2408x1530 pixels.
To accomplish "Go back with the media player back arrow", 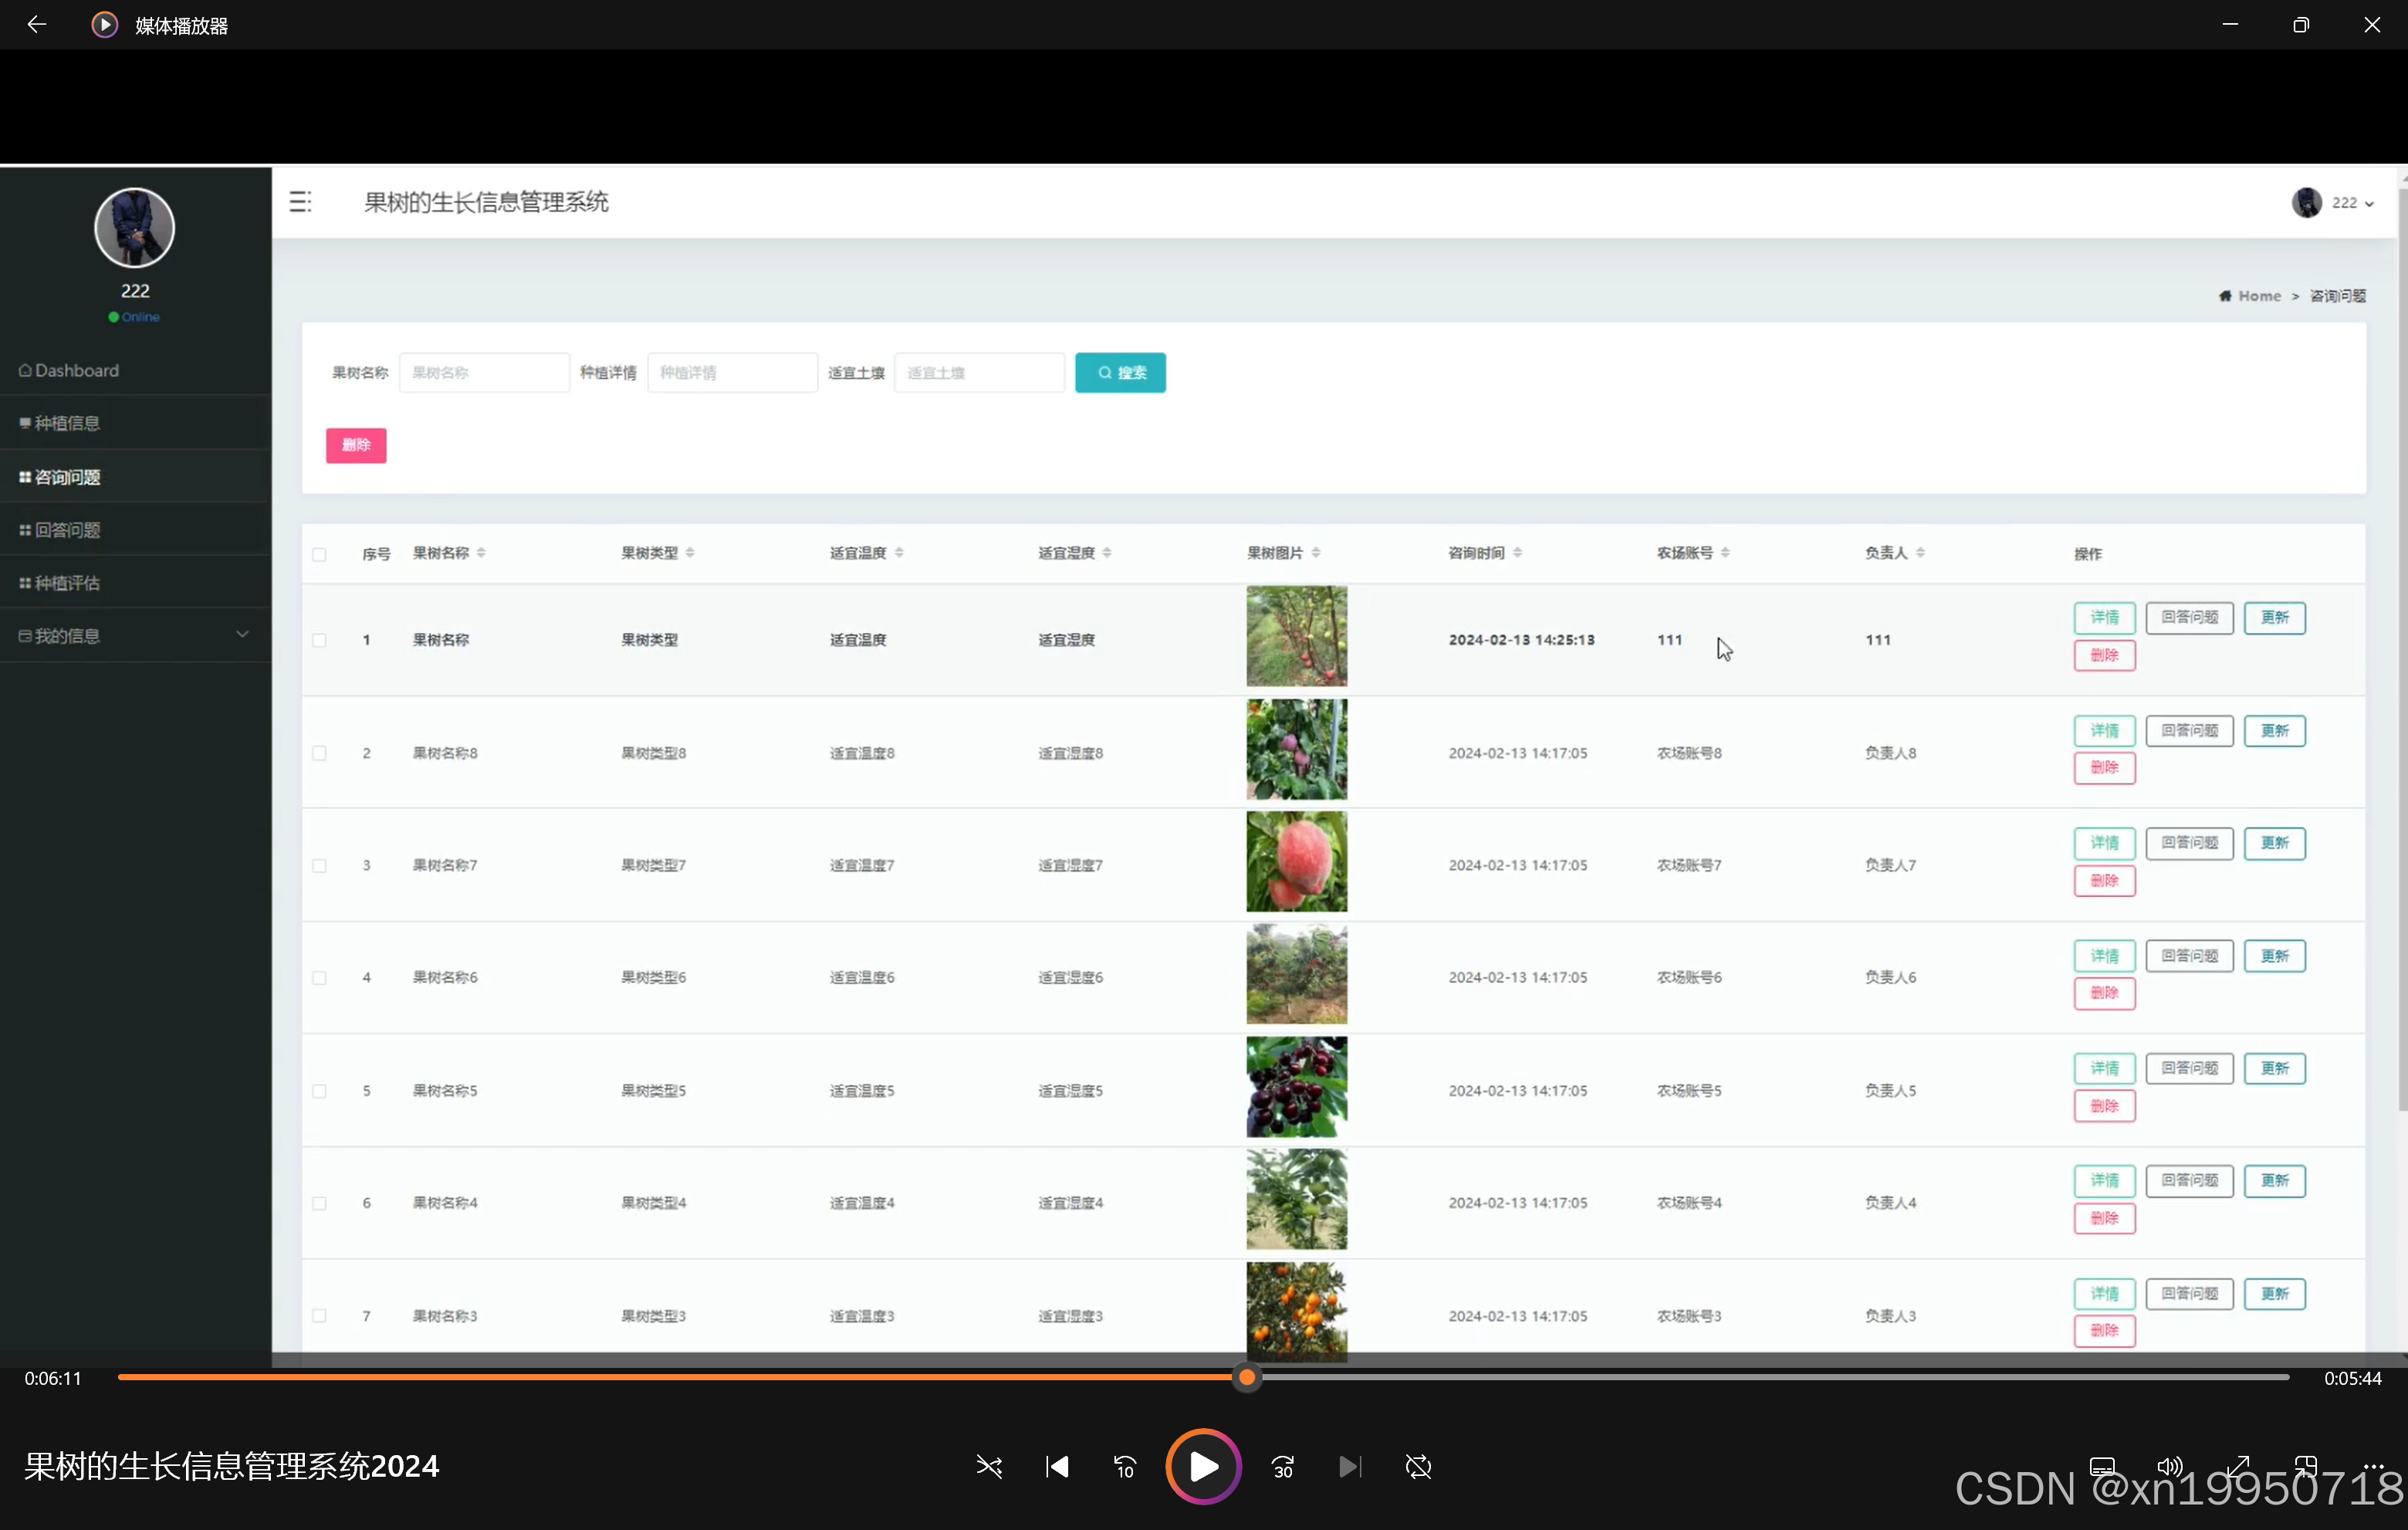I will click(37, 25).
